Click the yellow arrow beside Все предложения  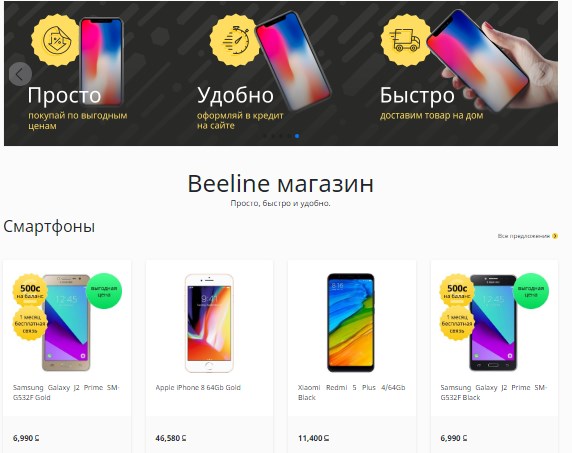point(555,236)
